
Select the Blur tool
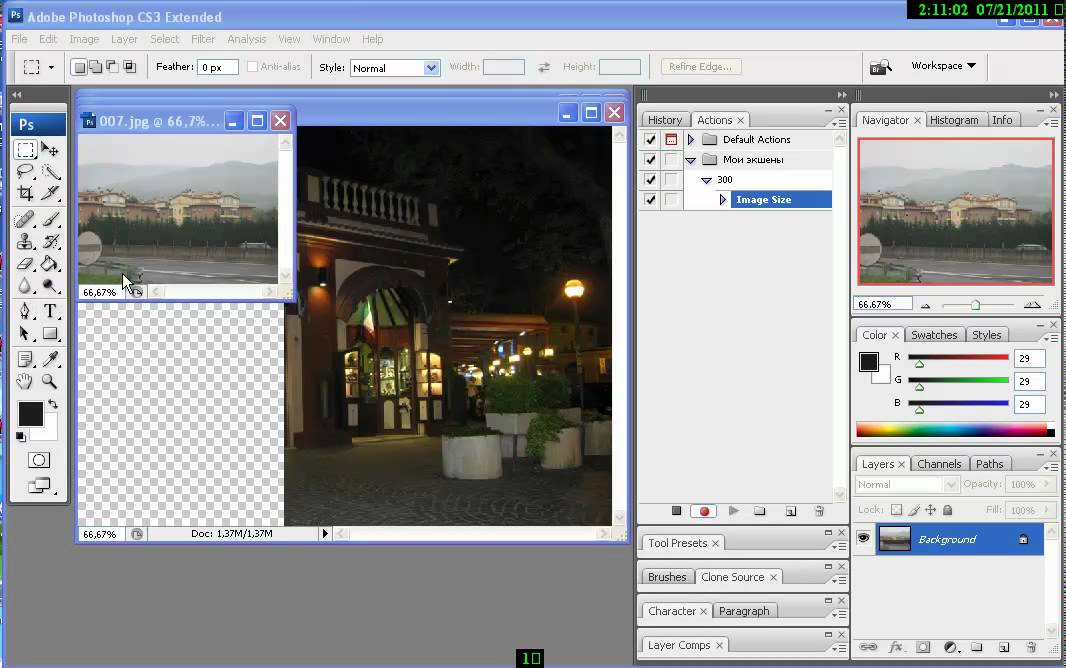click(x=26, y=285)
